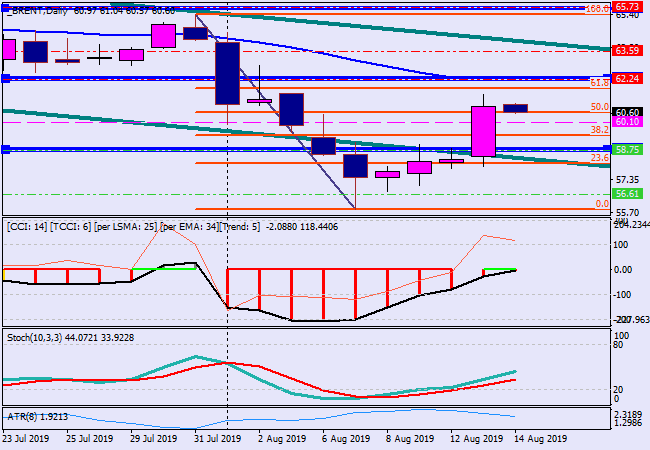Click the 14 Aug 2019 date label

coord(542,438)
